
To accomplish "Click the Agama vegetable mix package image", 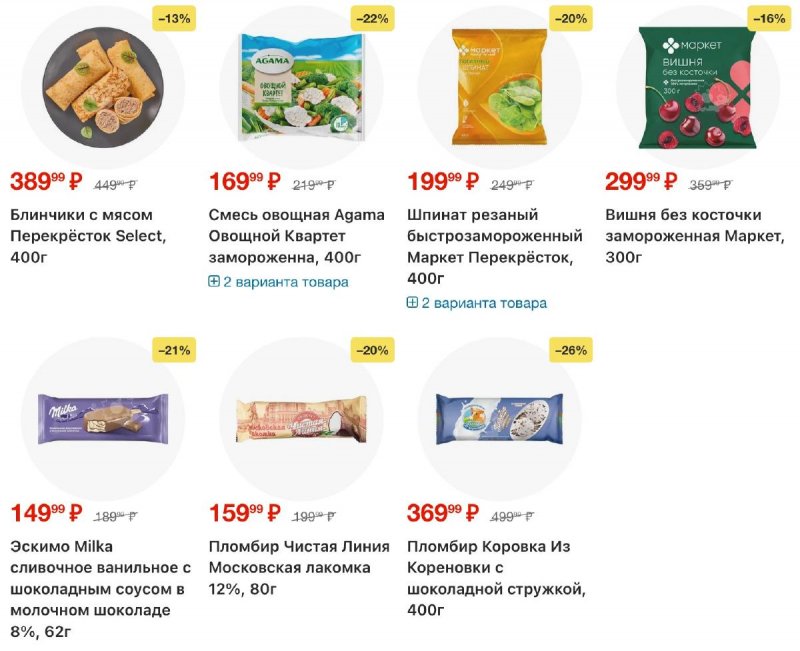I will (x=300, y=87).
